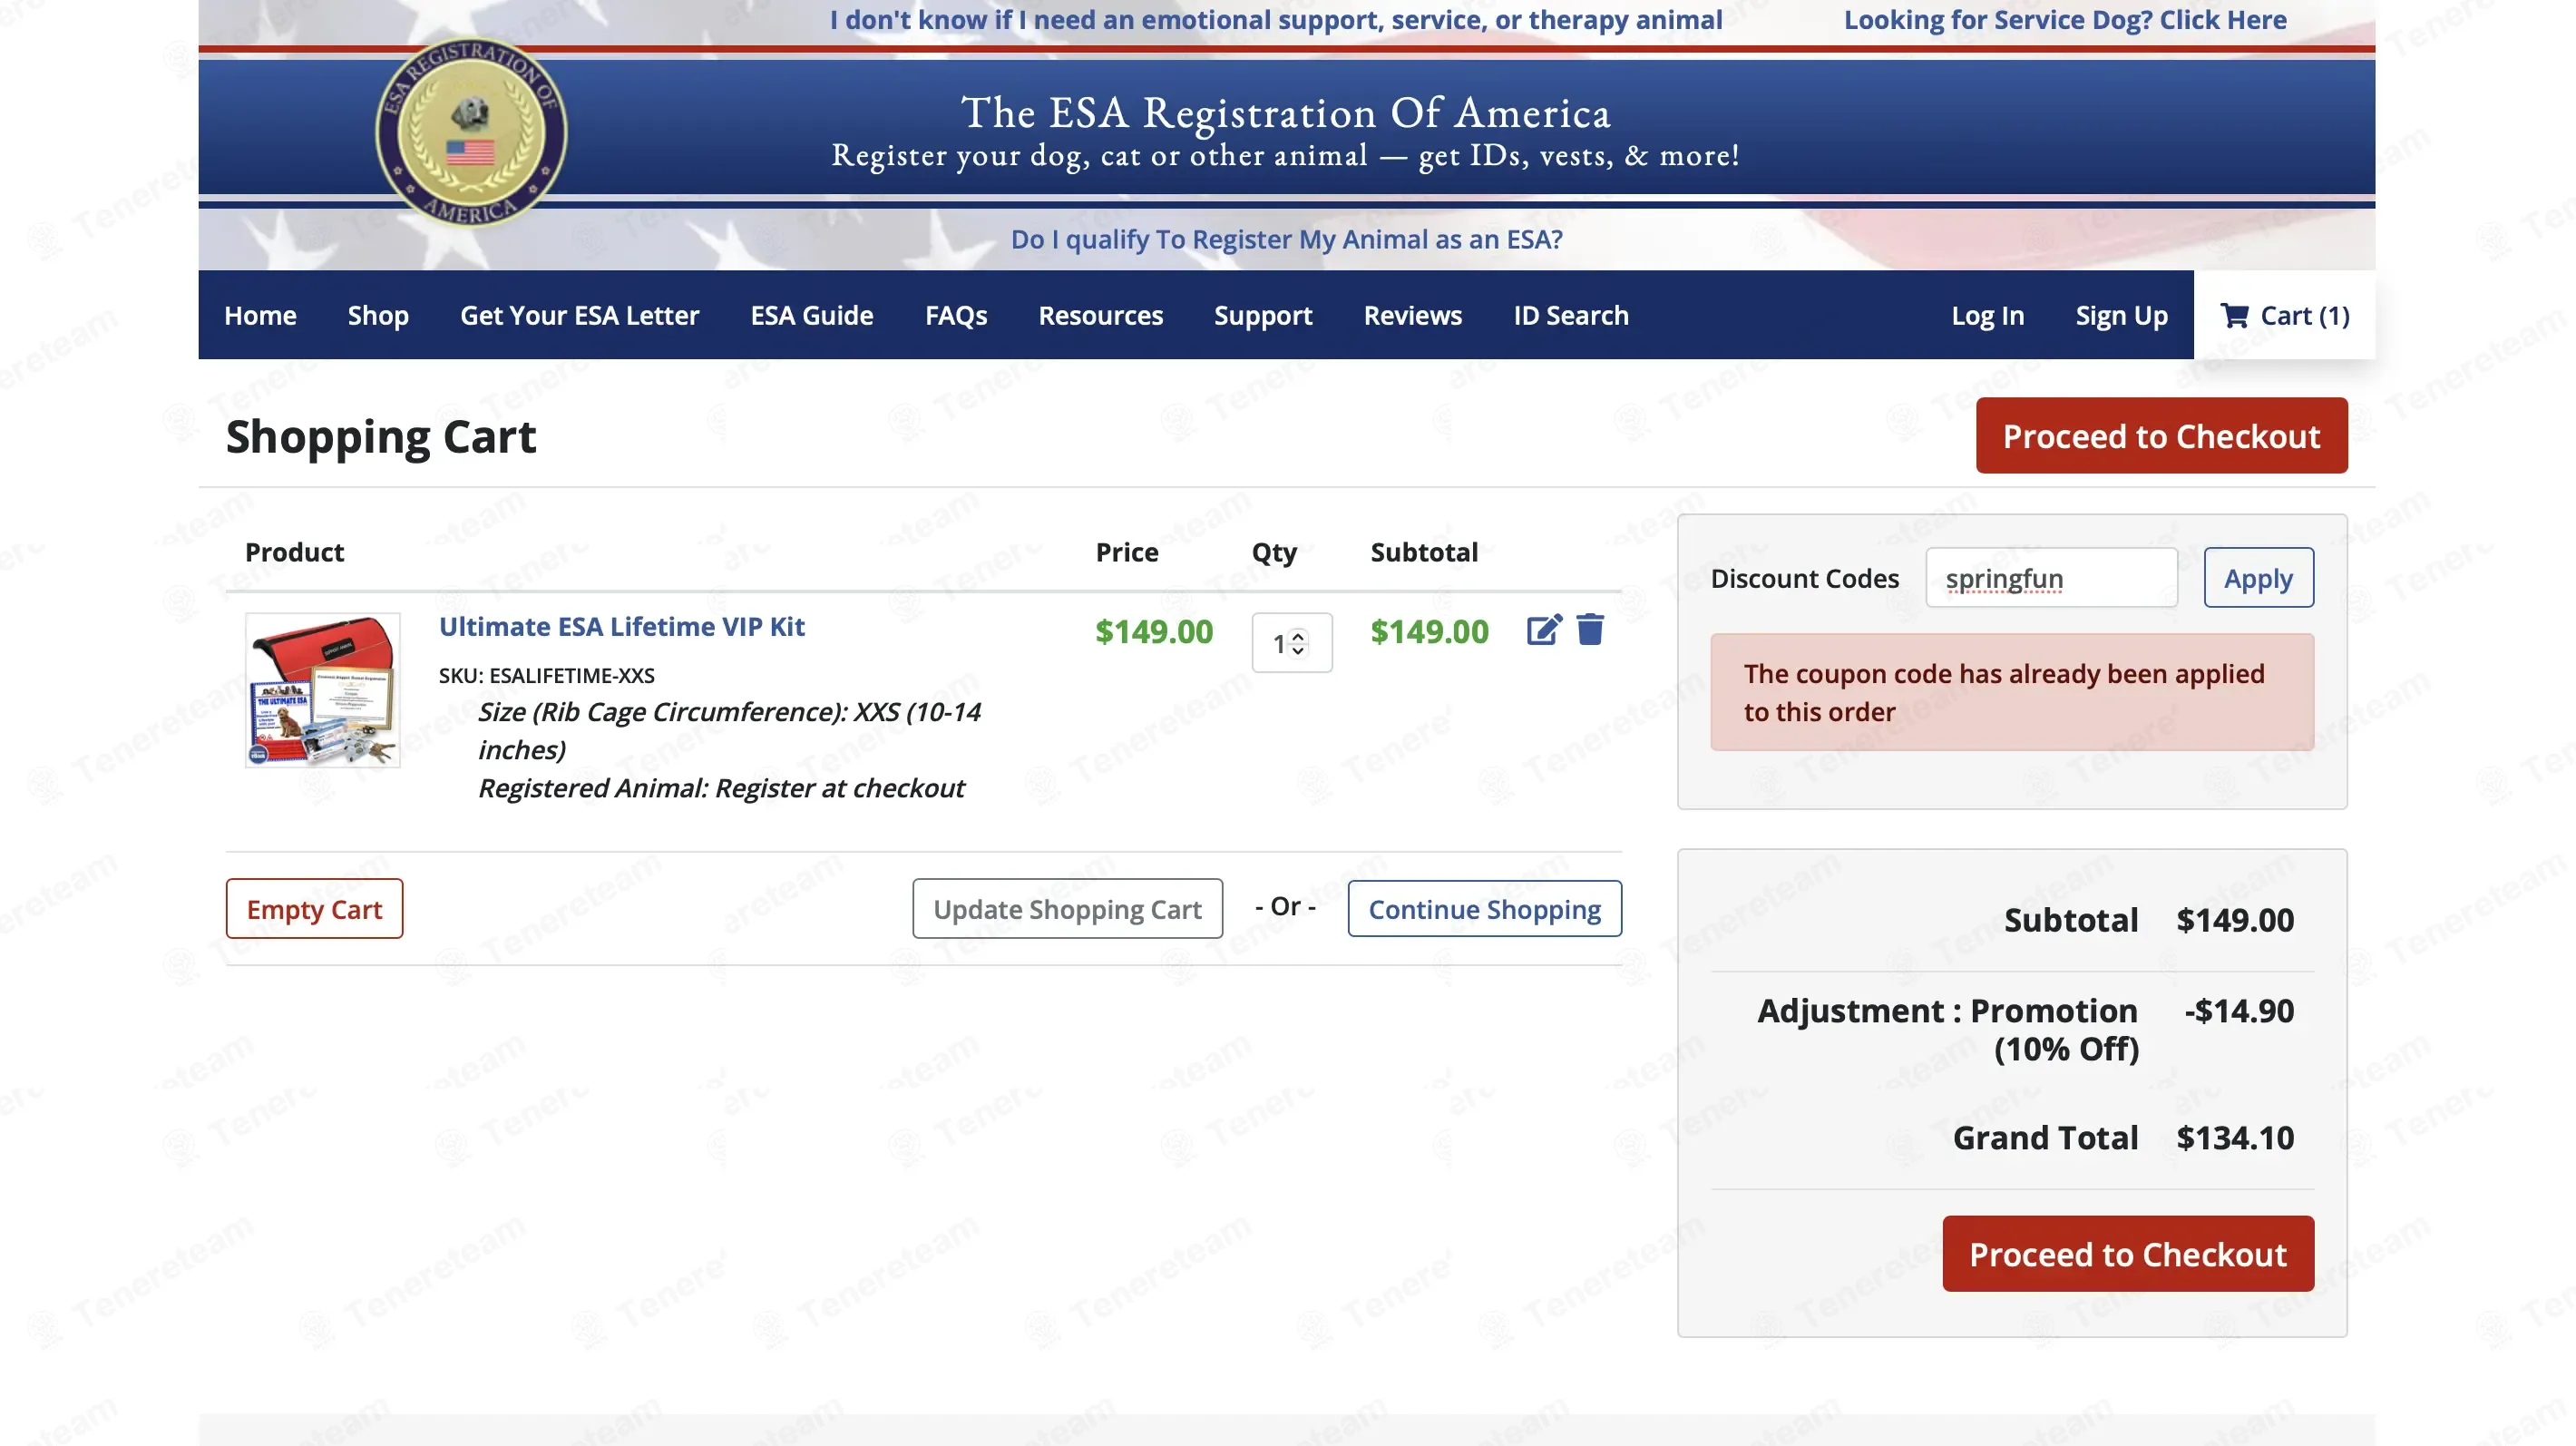Screen dimensions: 2576x1446
Task: Click the coupon already applied message
Action: pyautogui.click(x=2012, y=692)
